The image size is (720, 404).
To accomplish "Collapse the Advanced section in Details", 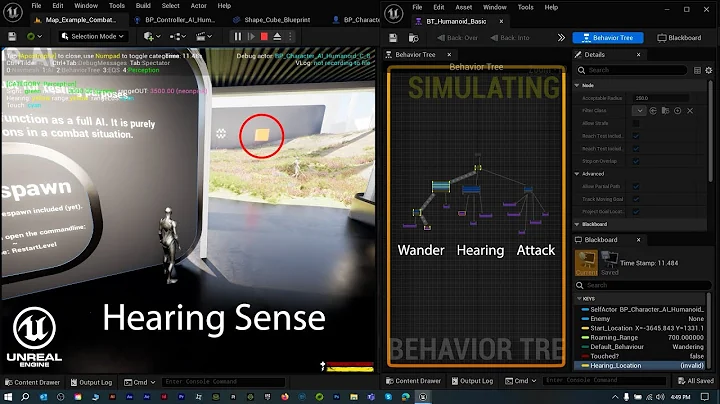I will point(577,174).
